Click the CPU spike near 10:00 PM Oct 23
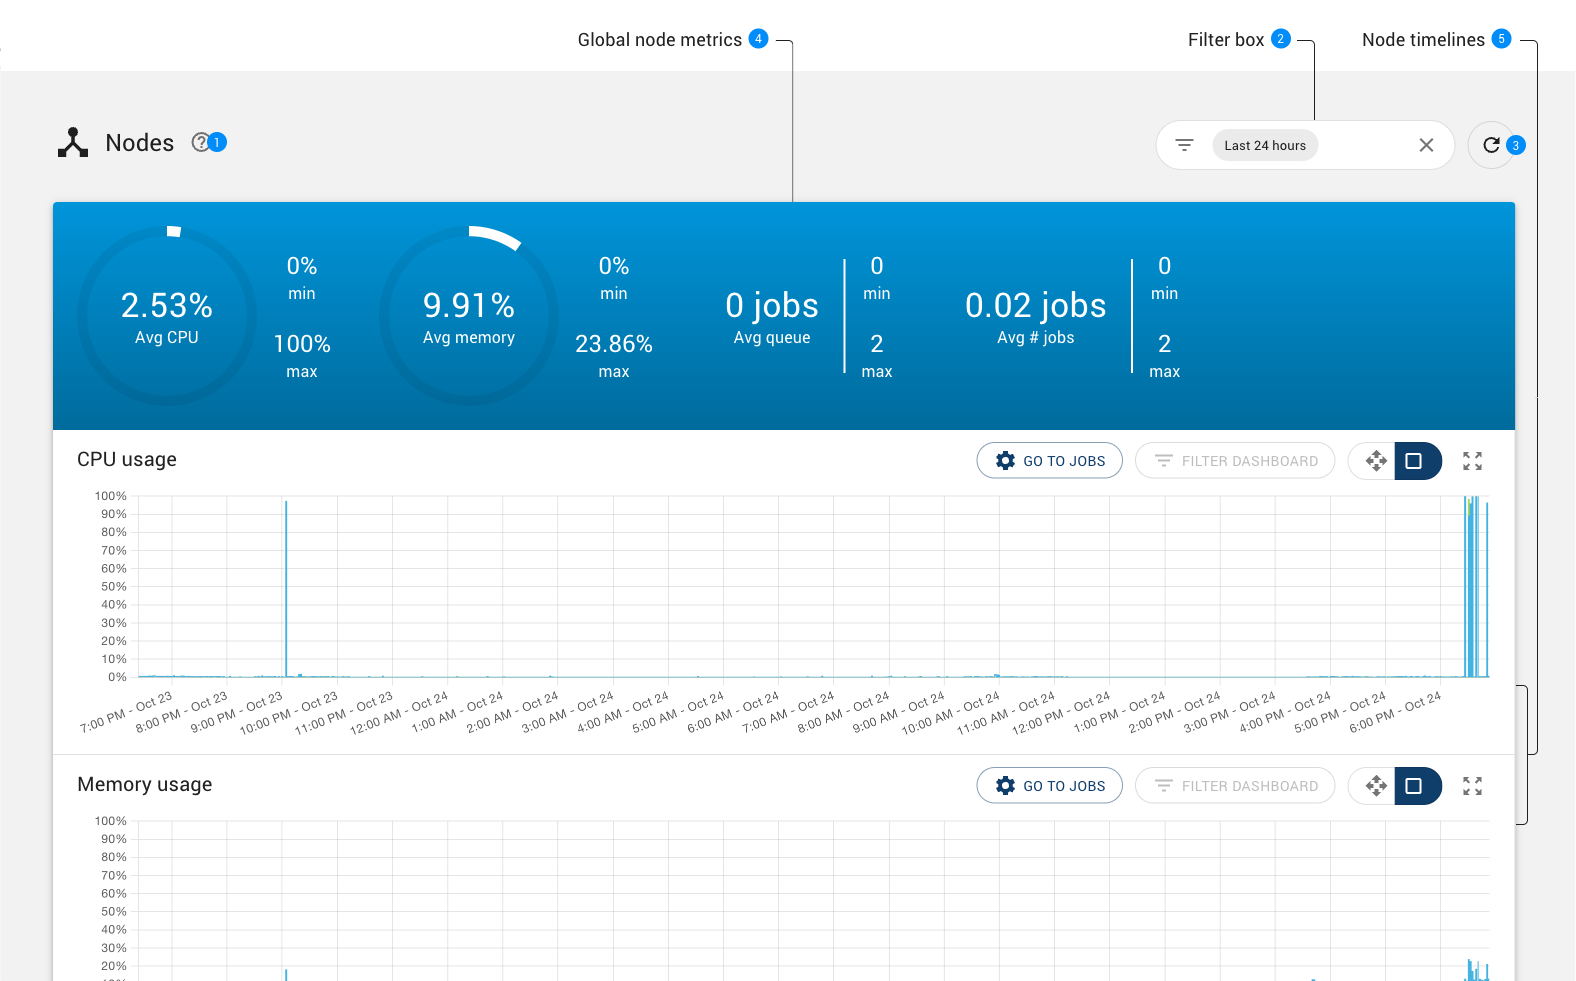This screenshot has height=981, width=1576. (x=286, y=590)
